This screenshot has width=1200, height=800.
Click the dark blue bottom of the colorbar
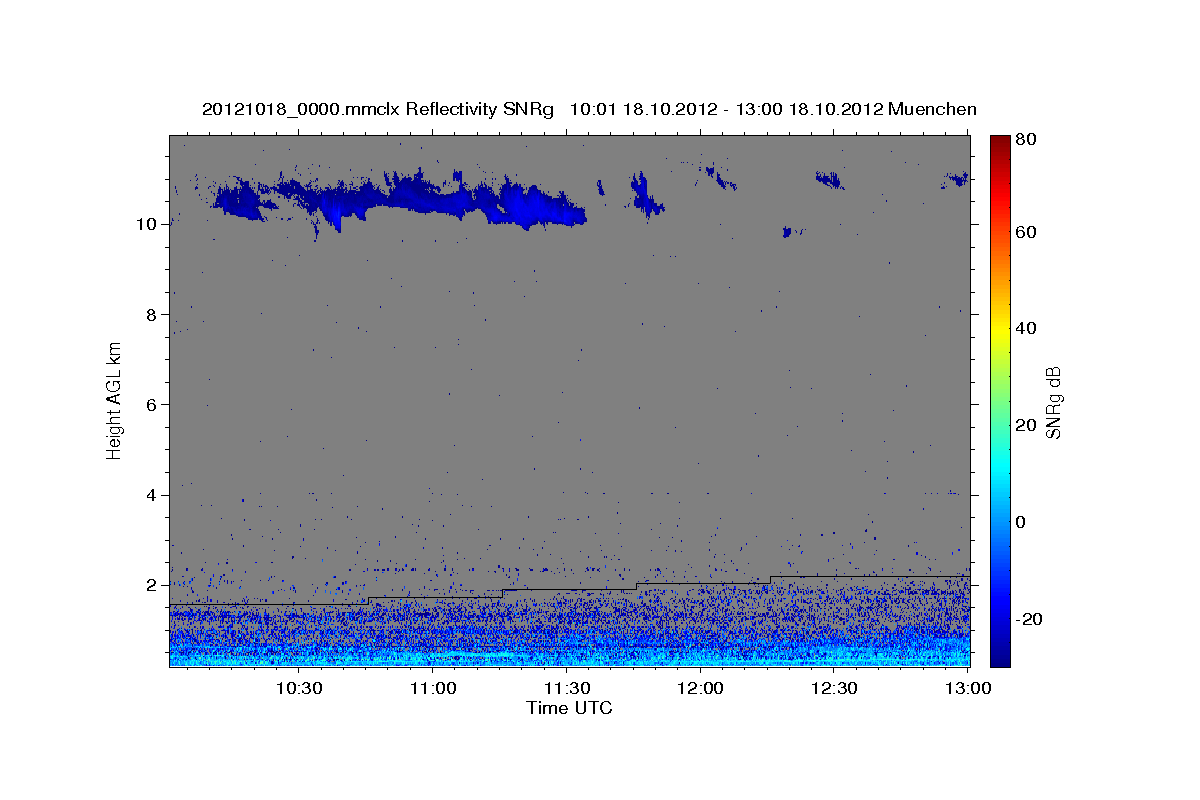(1000, 655)
